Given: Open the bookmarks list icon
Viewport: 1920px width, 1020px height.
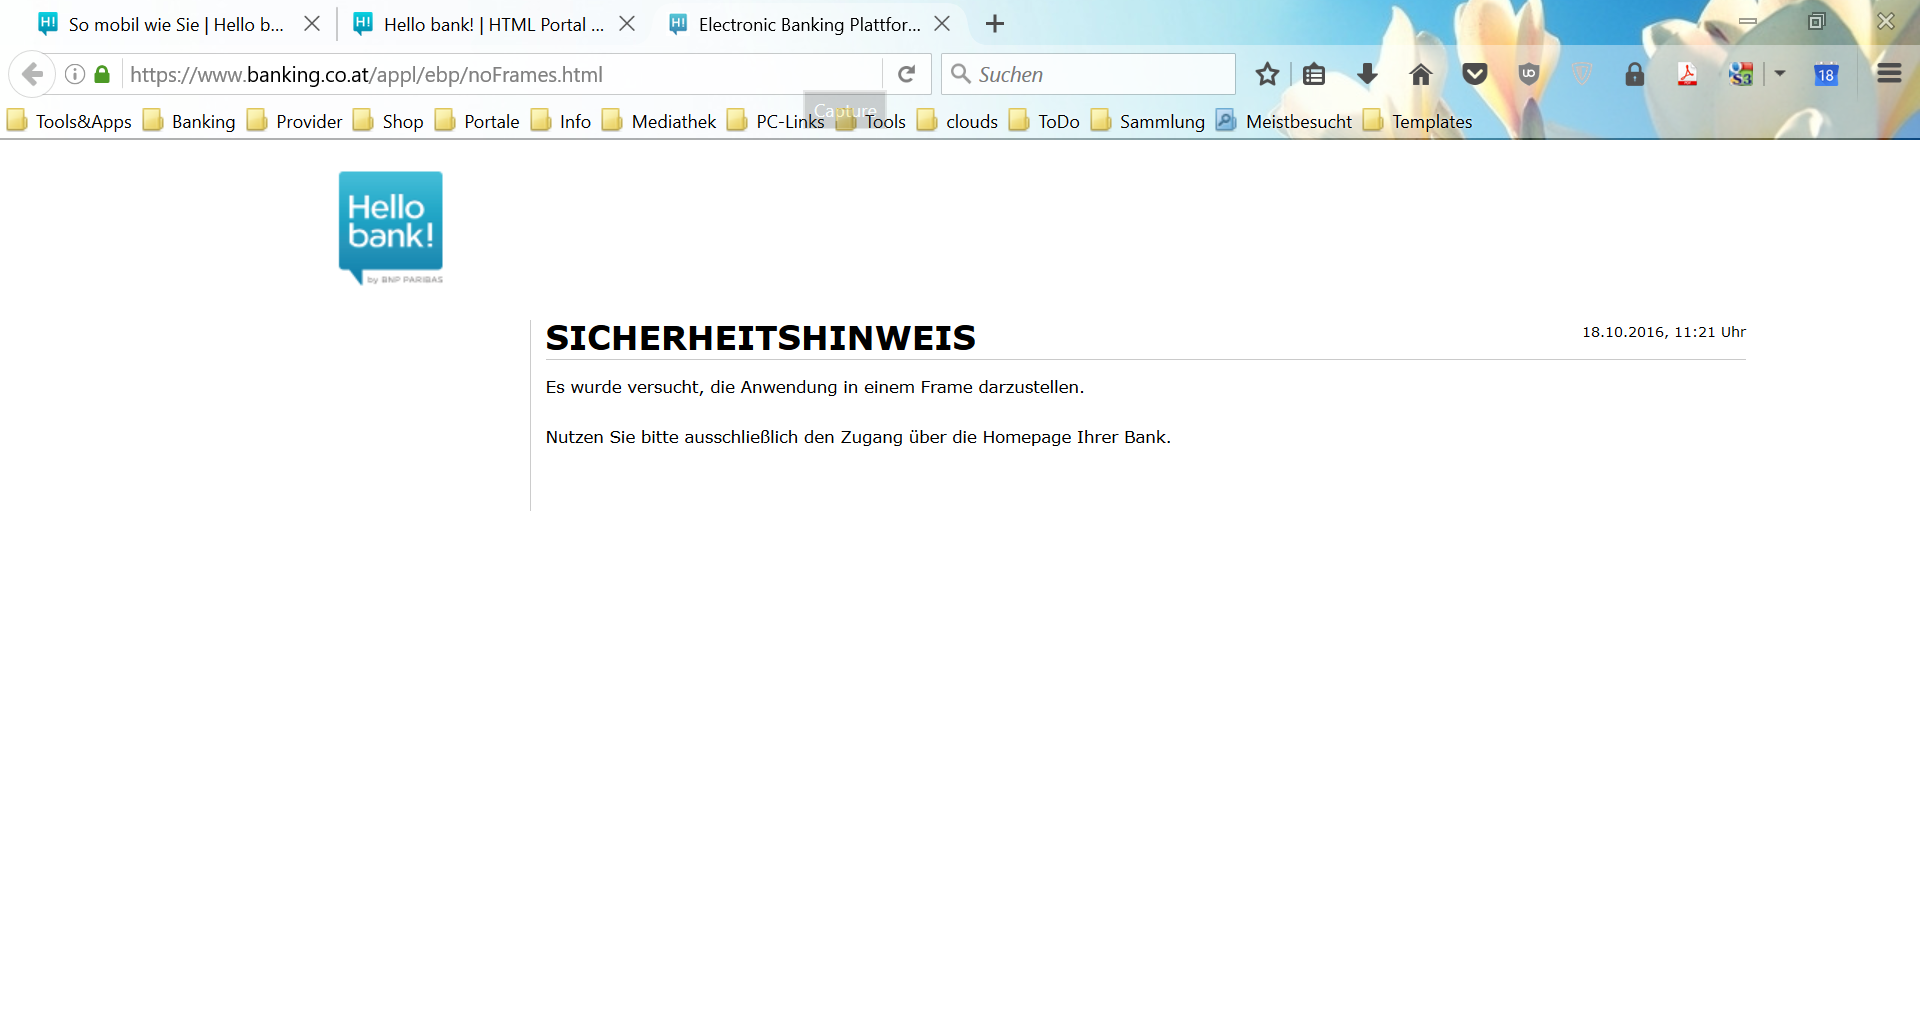Looking at the screenshot, I should [1314, 74].
